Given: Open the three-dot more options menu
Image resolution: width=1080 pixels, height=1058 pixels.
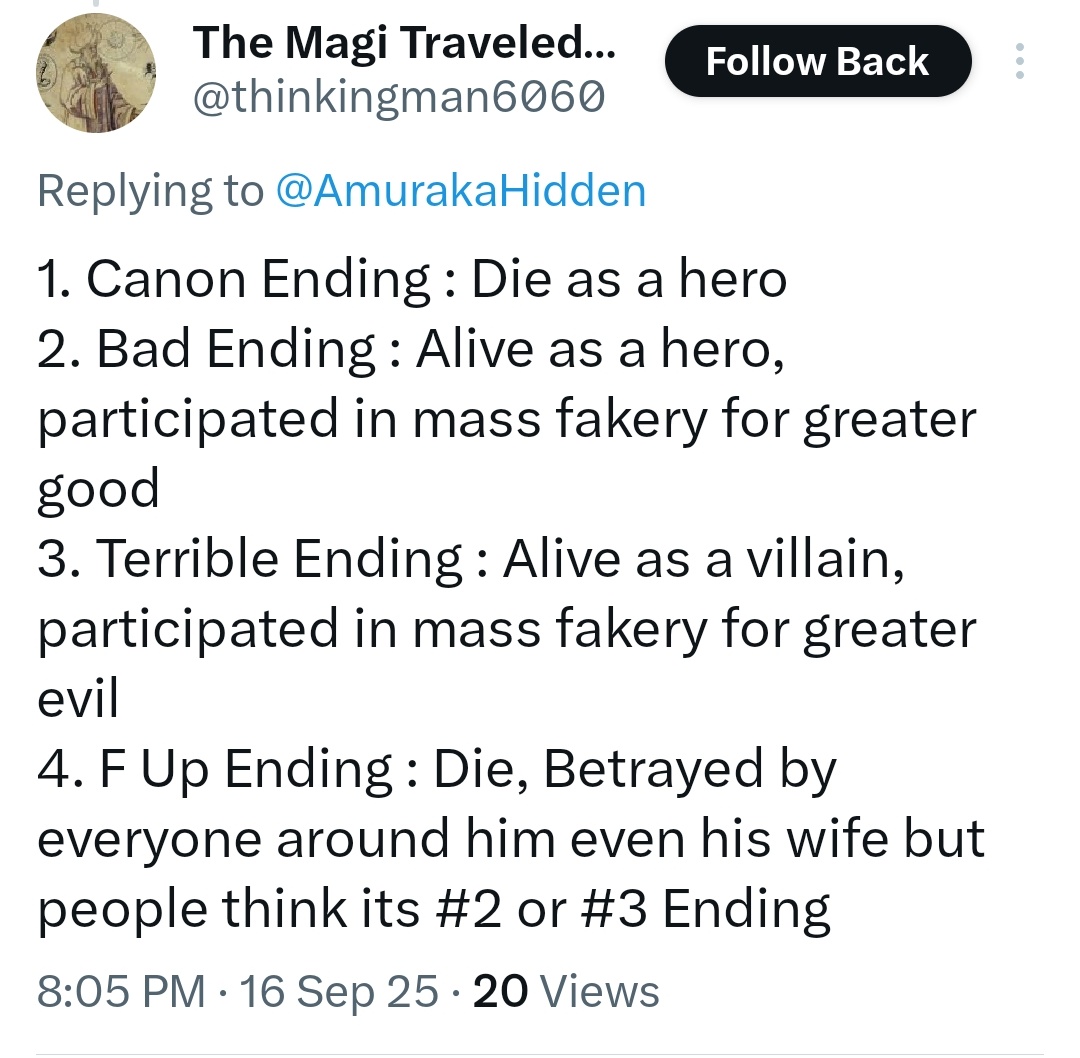Looking at the screenshot, I should click(x=1019, y=61).
